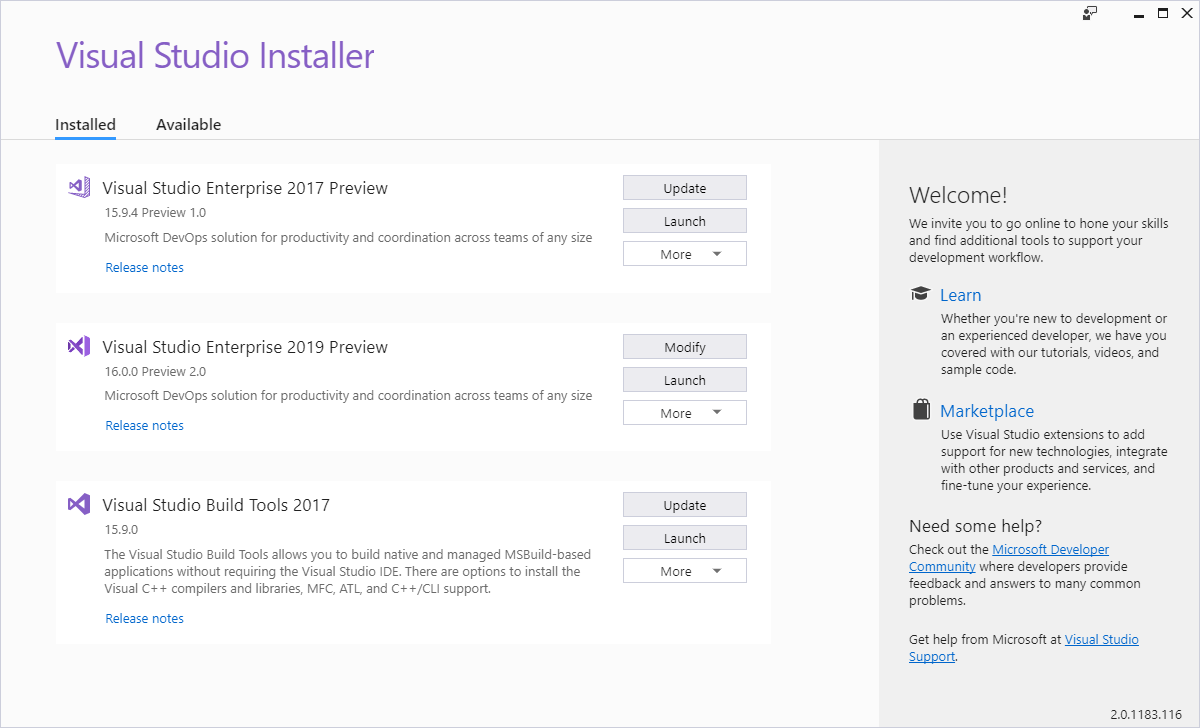Screen dimensions: 1200x728
Task: Click the Visual Studio Enterprise 2017 Preview product icon
Action: (x=78, y=186)
